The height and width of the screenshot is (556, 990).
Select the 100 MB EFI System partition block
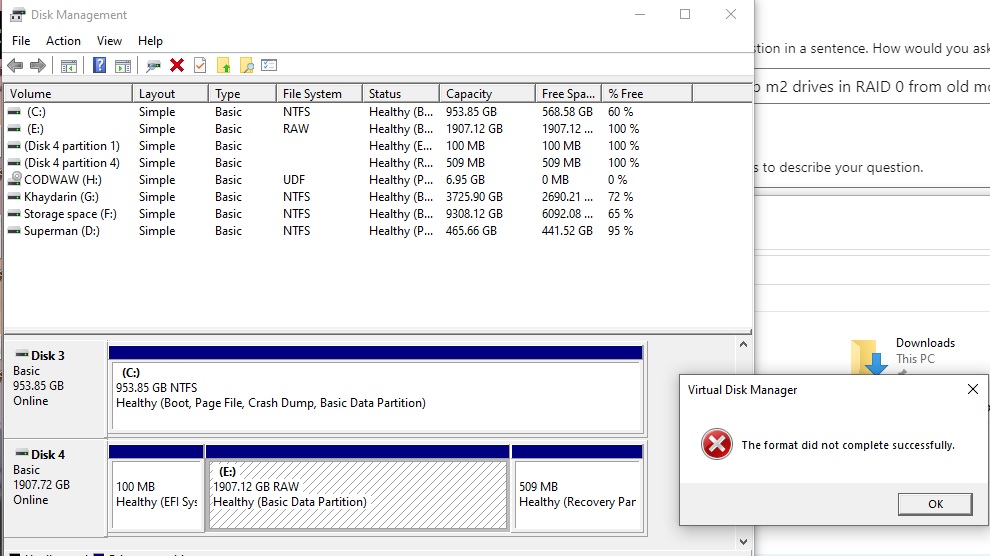point(157,488)
